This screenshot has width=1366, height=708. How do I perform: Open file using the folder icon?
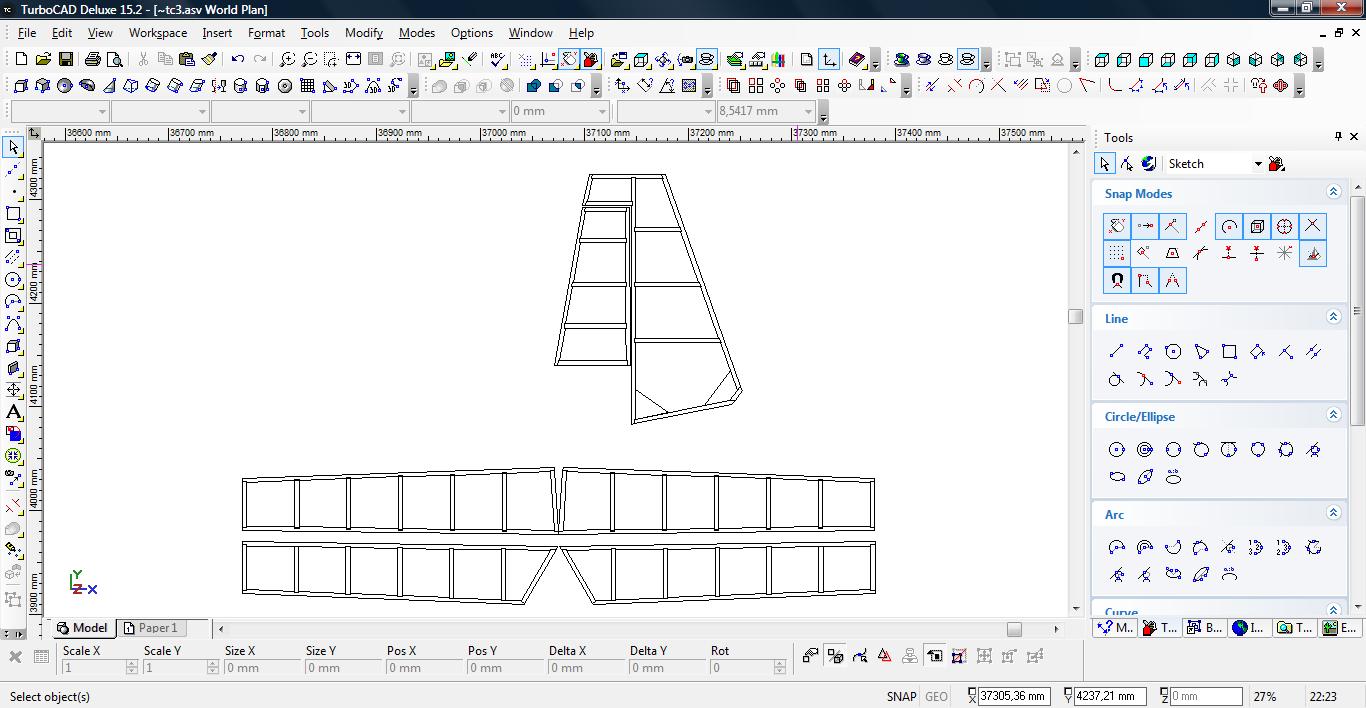pyautogui.click(x=43, y=60)
